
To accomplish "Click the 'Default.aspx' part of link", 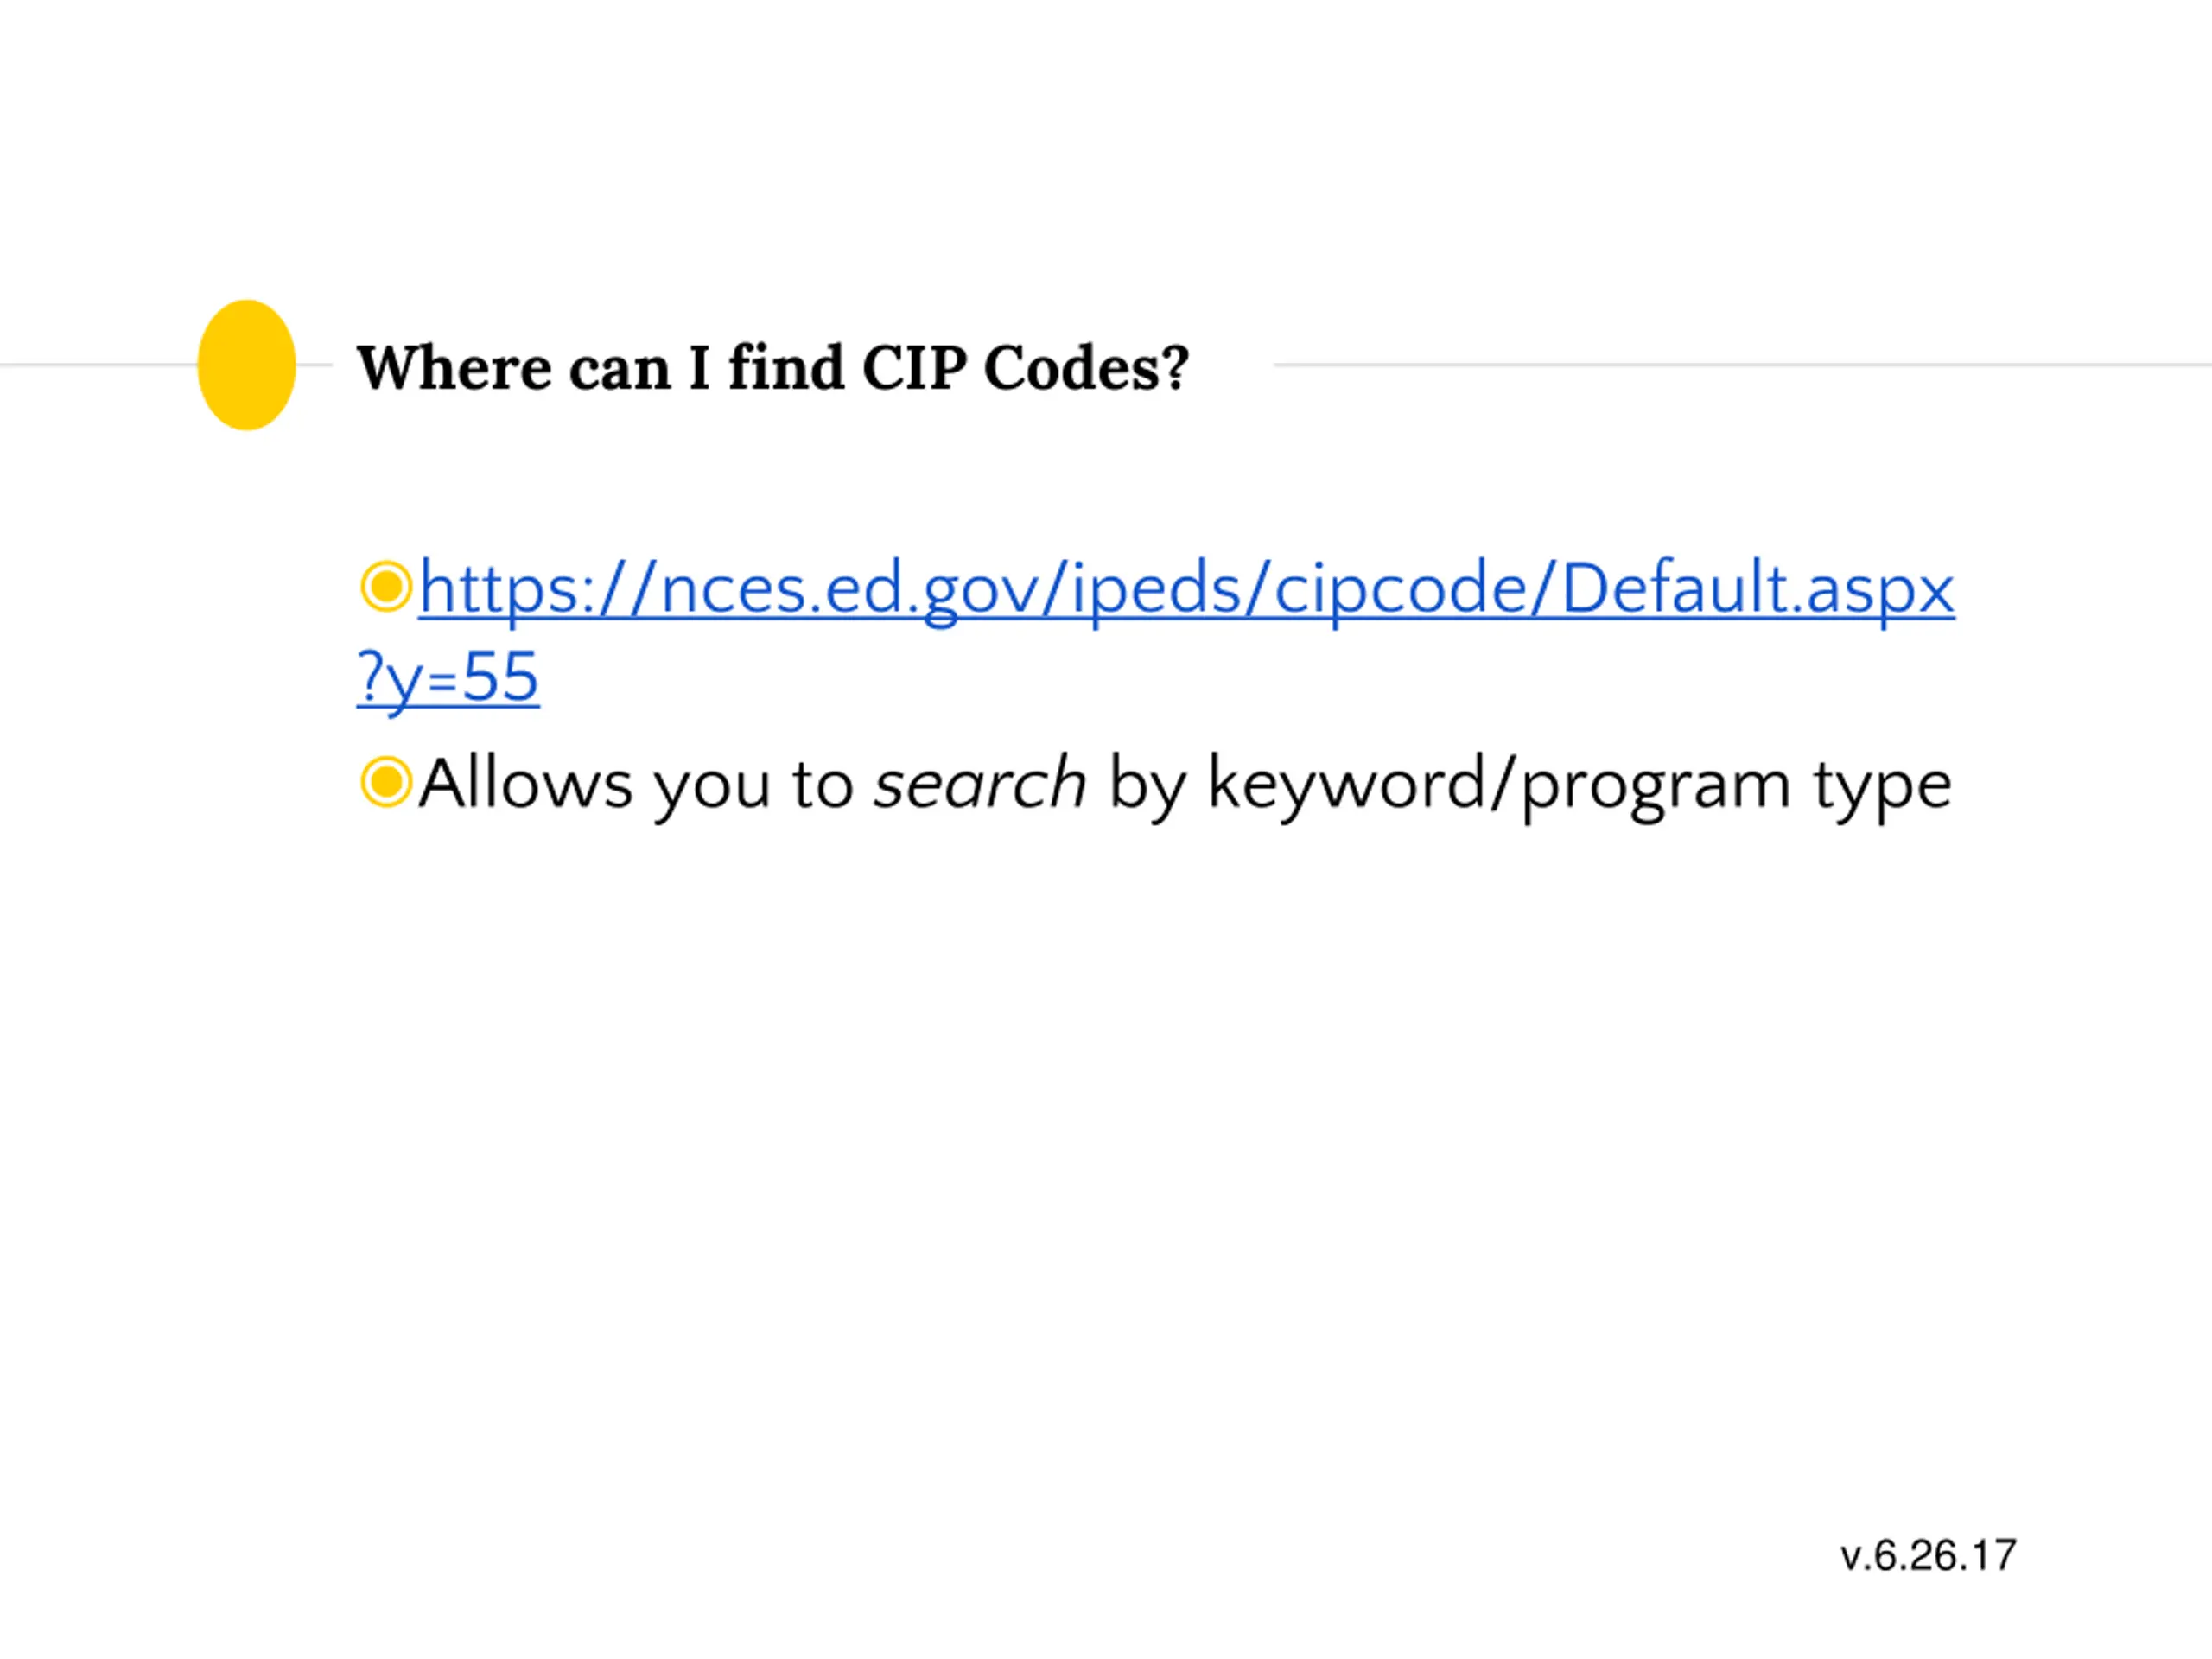I will pyautogui.click(x=1756, y=590).
